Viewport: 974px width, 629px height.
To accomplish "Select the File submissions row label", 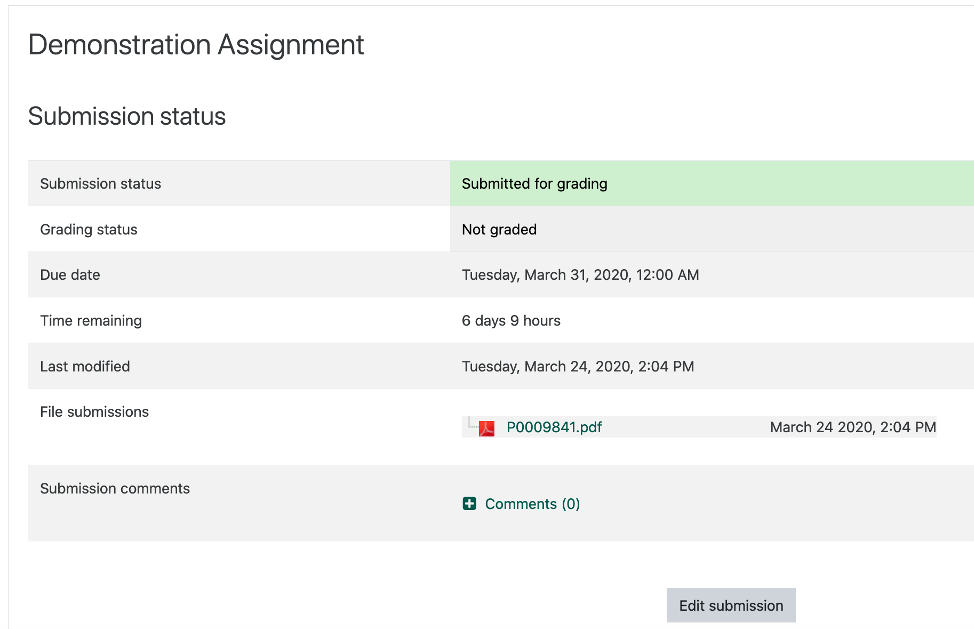I will pos(94,412).
